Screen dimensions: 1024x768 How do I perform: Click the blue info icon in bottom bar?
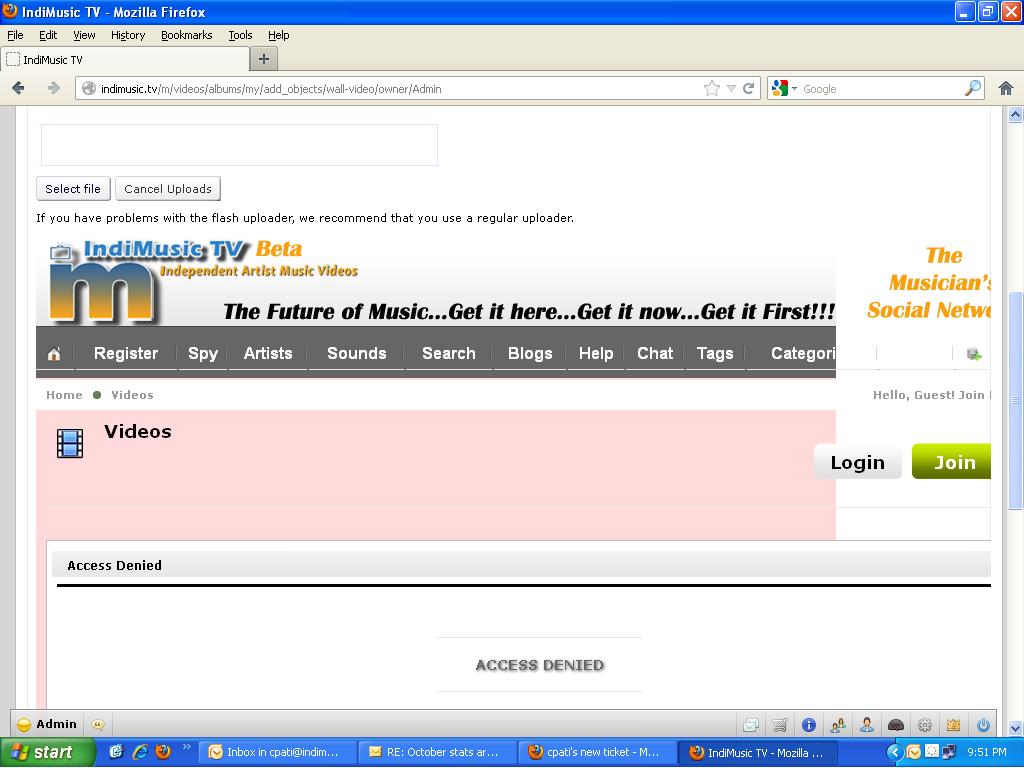(x=809, y=725)
